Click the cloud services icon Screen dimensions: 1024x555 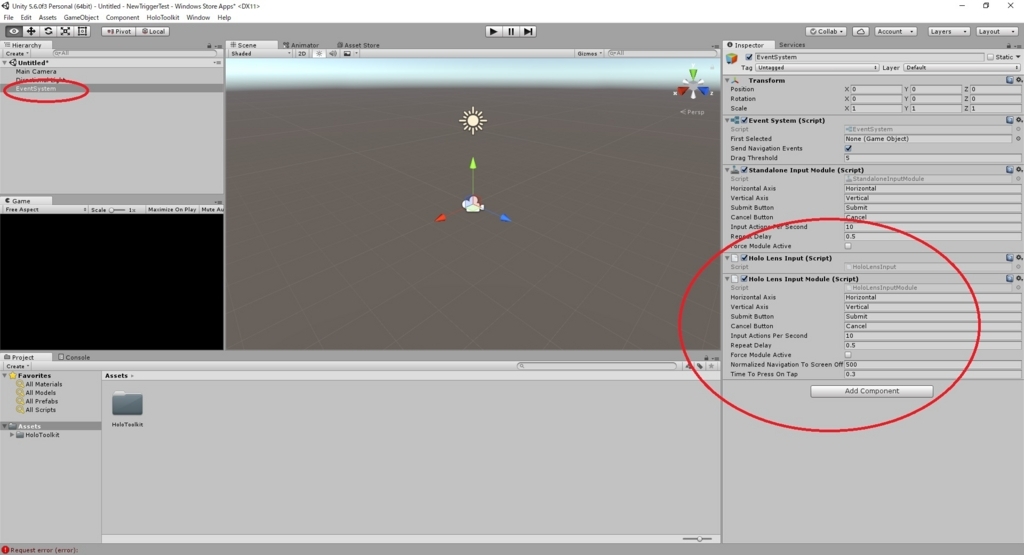(x=861, y=31)
